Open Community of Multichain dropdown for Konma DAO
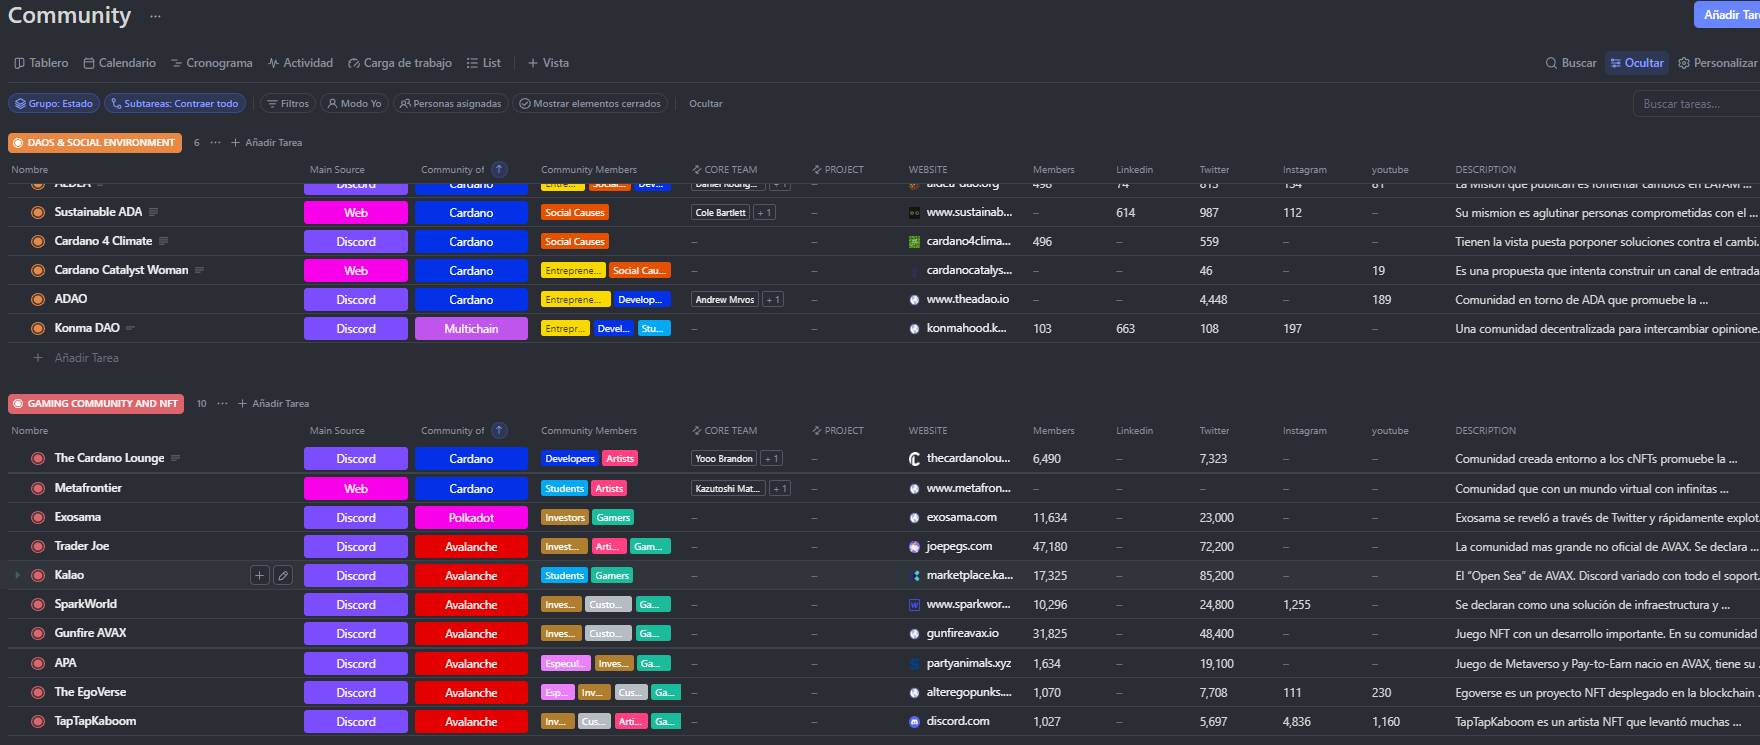The width and height of the screenshot is (1760, 745). [x=471, y=328]
